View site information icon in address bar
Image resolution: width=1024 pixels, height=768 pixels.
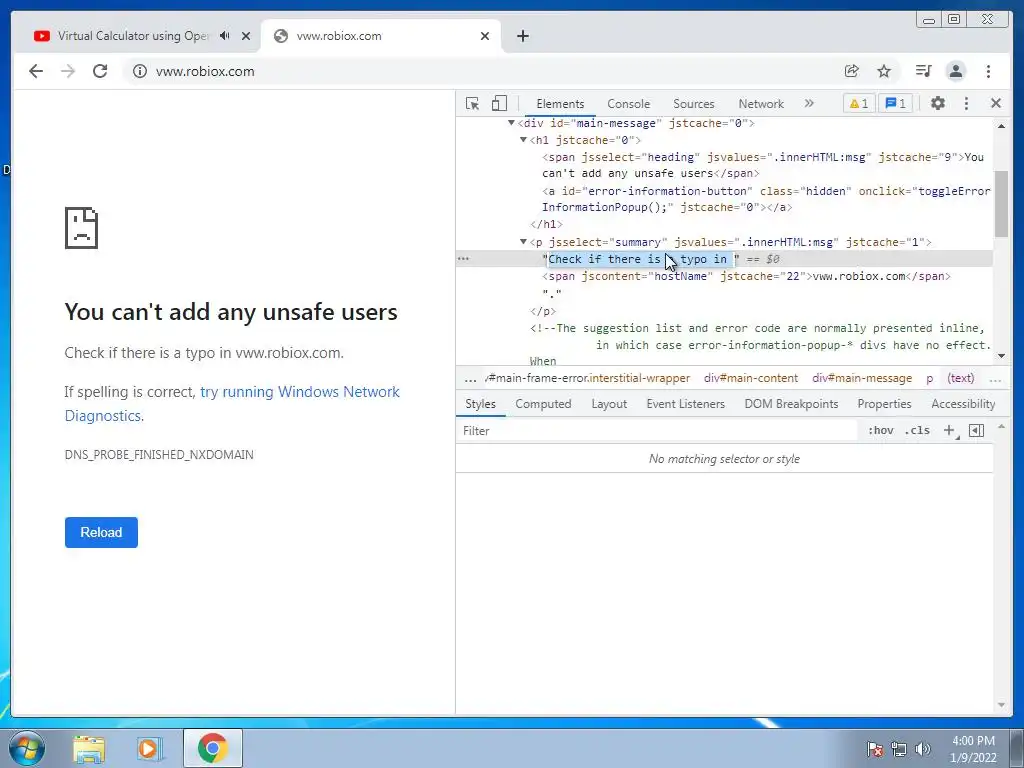tap(140, 71)
